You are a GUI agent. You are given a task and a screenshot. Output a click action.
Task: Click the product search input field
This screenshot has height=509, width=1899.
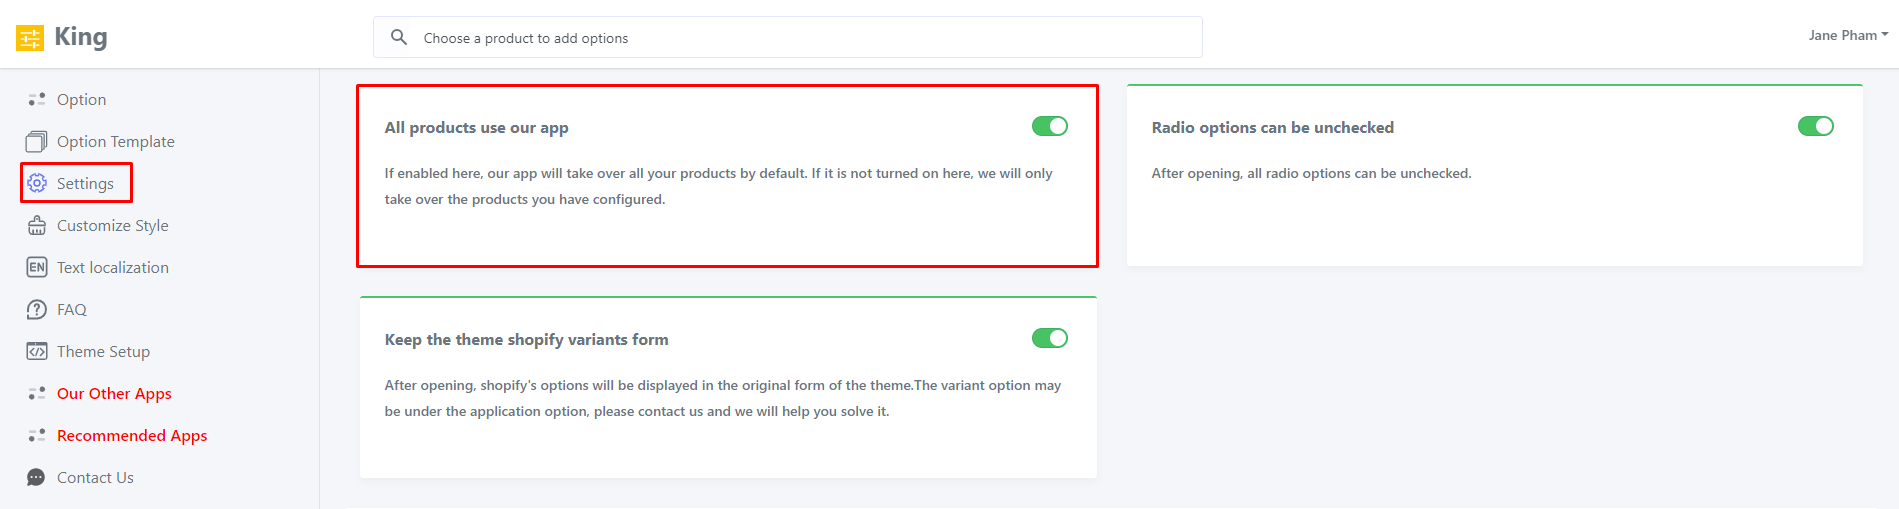(x=800, y=38)
